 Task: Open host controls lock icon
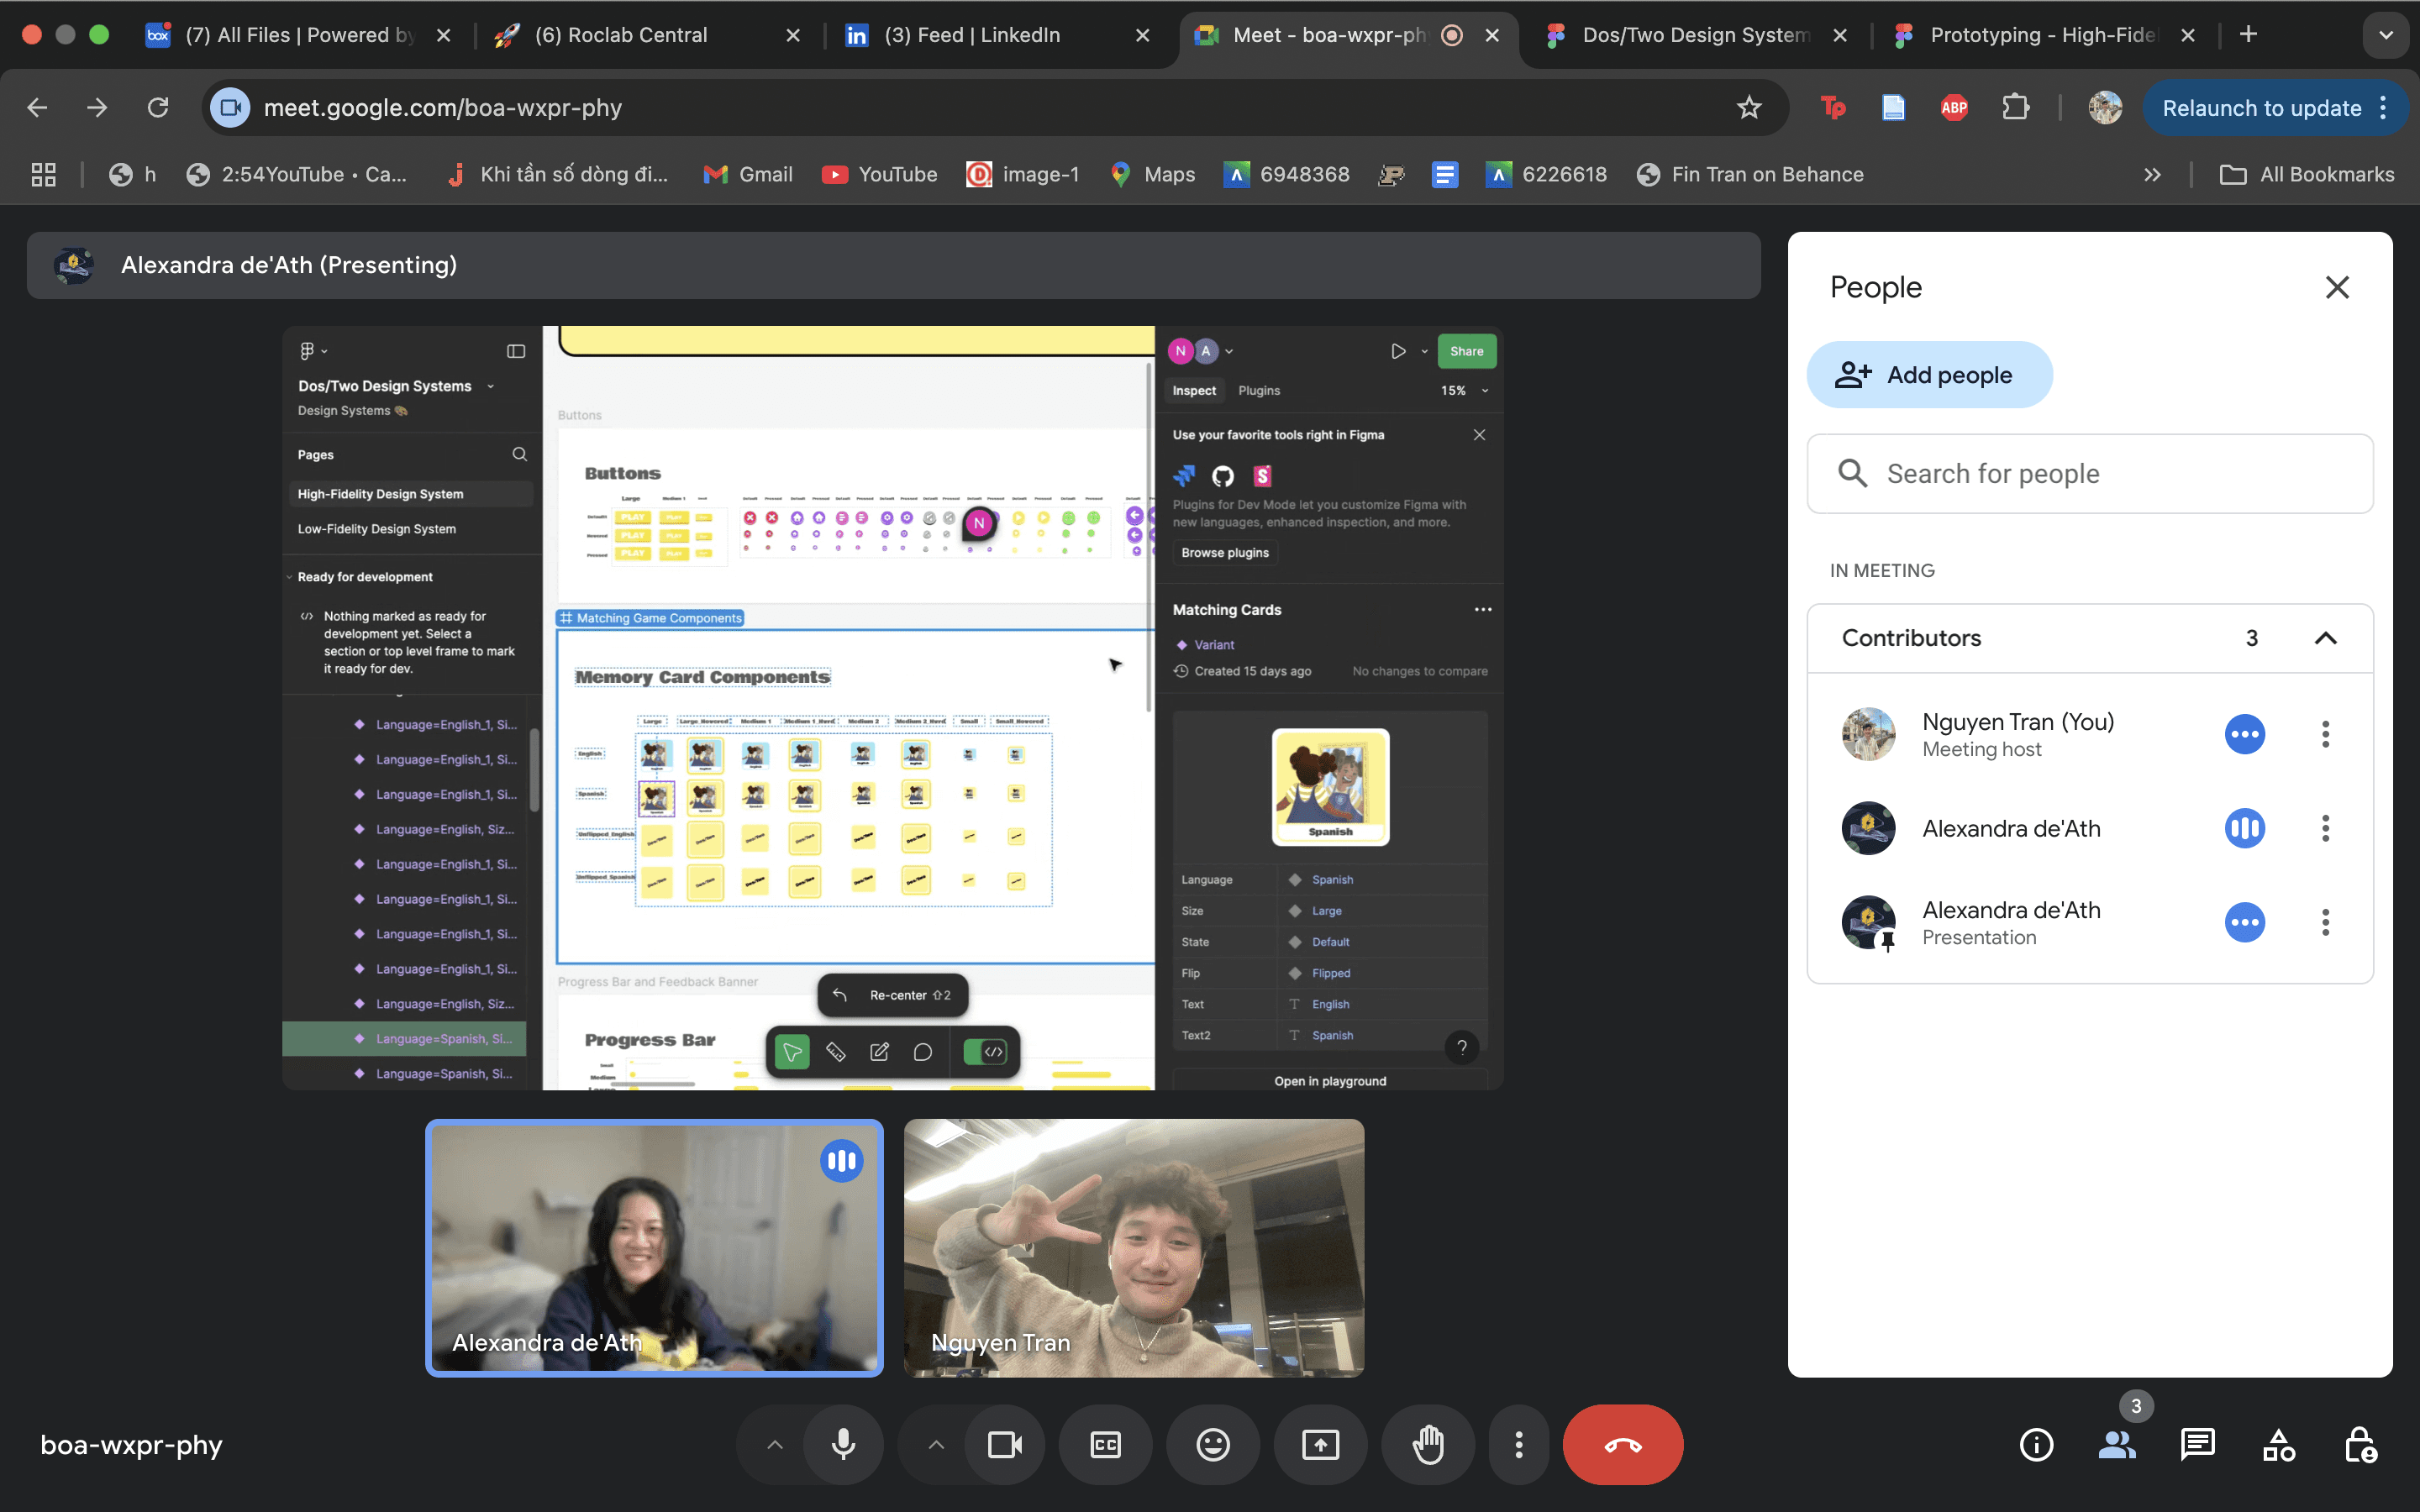2360,1444
